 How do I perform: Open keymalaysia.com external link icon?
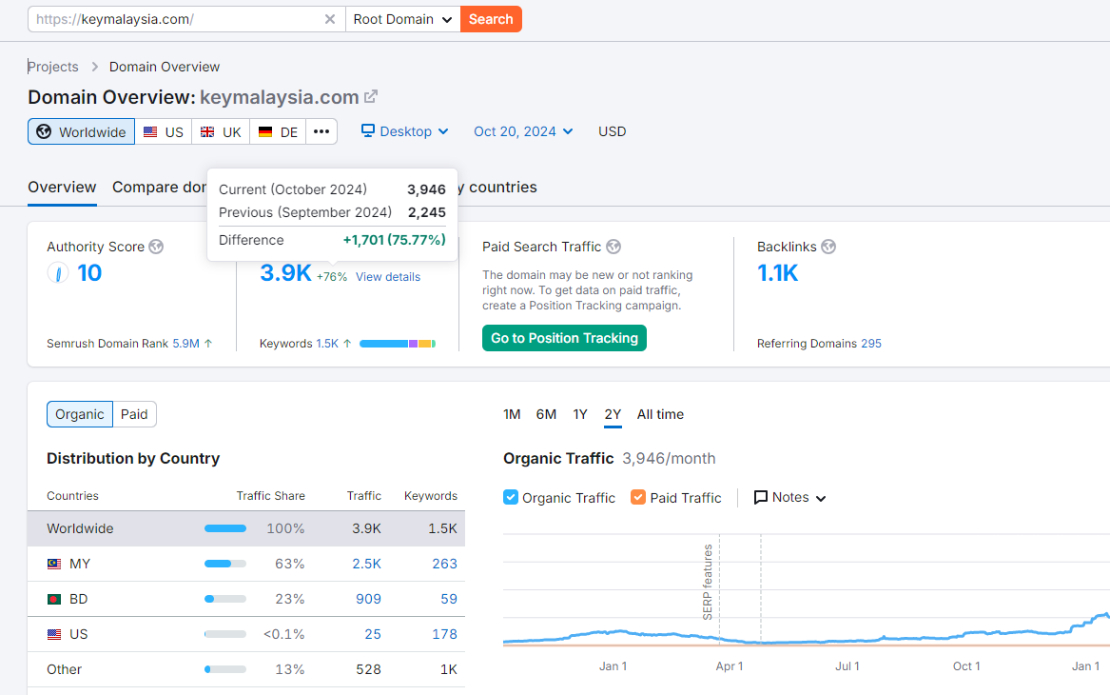tap(371, 96)
